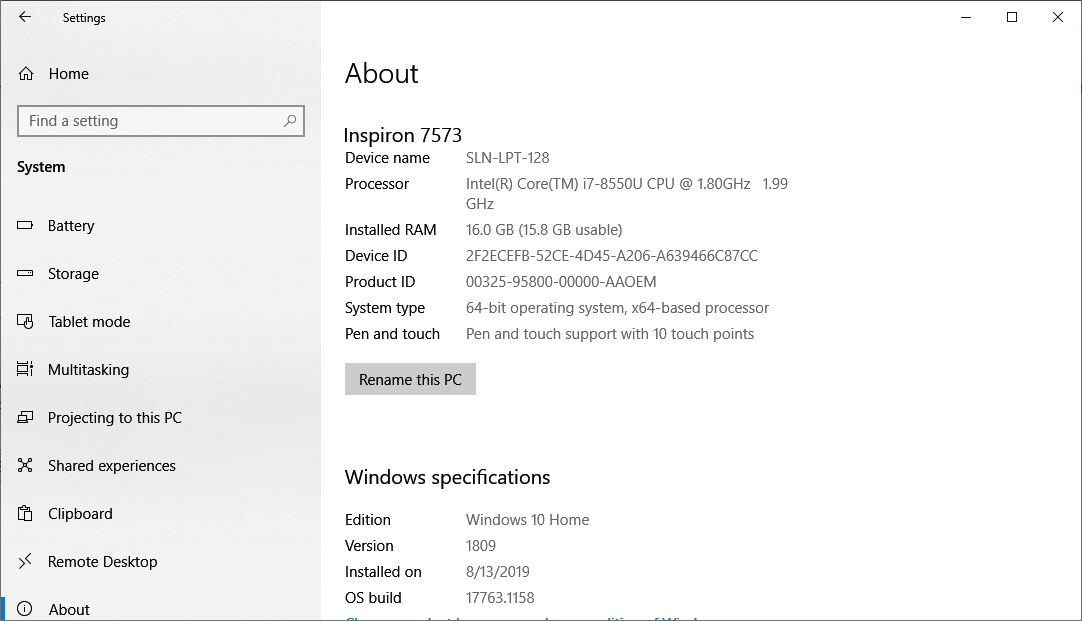The height and width of the screenshot is (621, 1082).
Task: Click the 16.0 GB installed RAM value
Action: pos(544,230)
